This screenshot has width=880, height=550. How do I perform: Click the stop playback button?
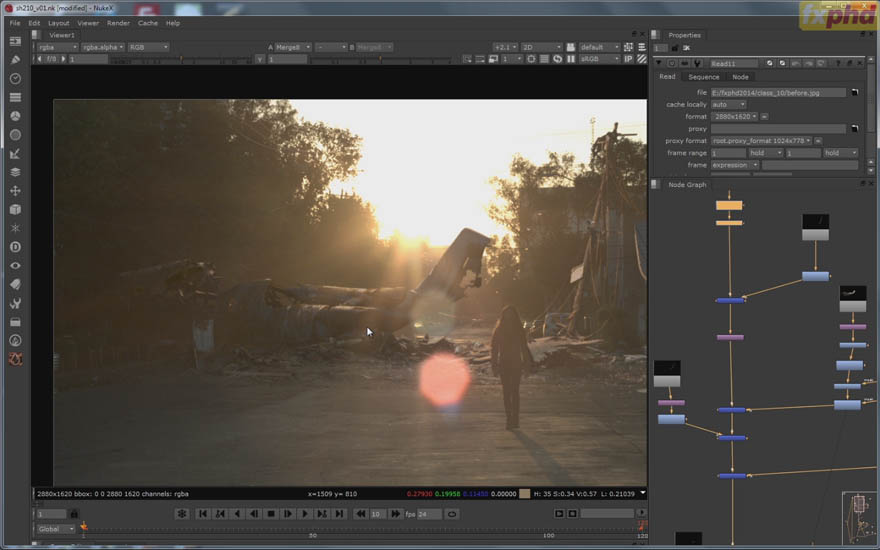(x=271, y=514)
